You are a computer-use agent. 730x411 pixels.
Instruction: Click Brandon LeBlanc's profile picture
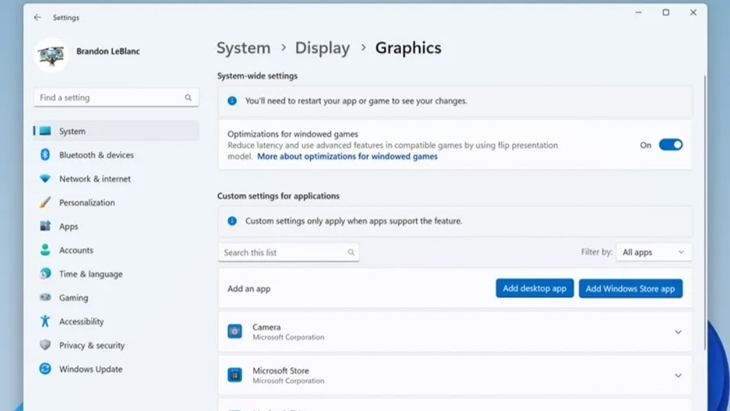[x=51, y=55]
